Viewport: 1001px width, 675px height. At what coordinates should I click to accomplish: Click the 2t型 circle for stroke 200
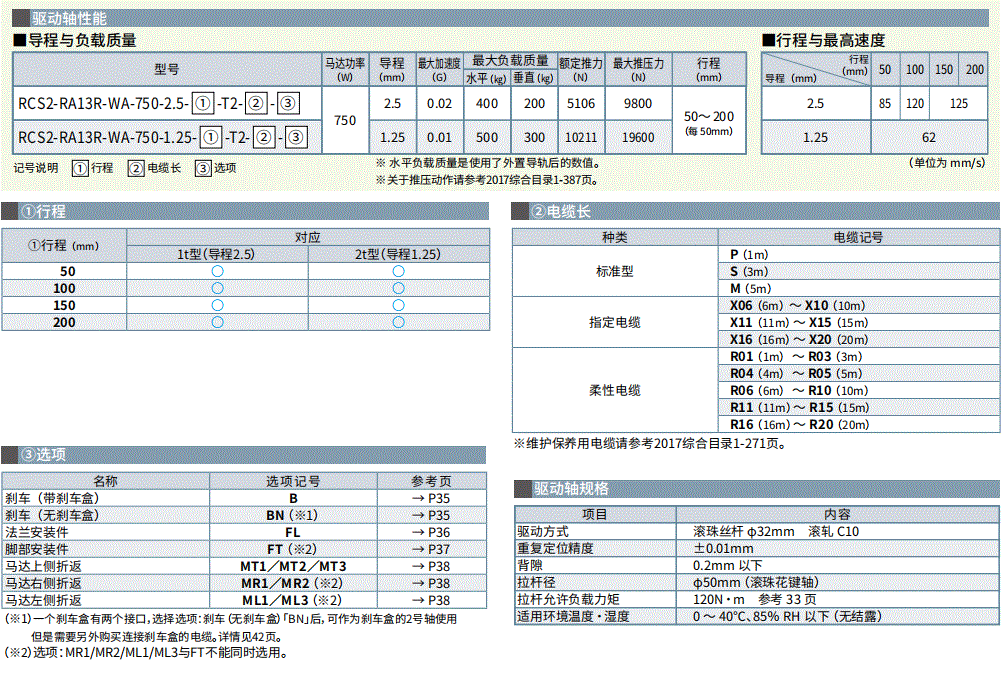[399, 322]
